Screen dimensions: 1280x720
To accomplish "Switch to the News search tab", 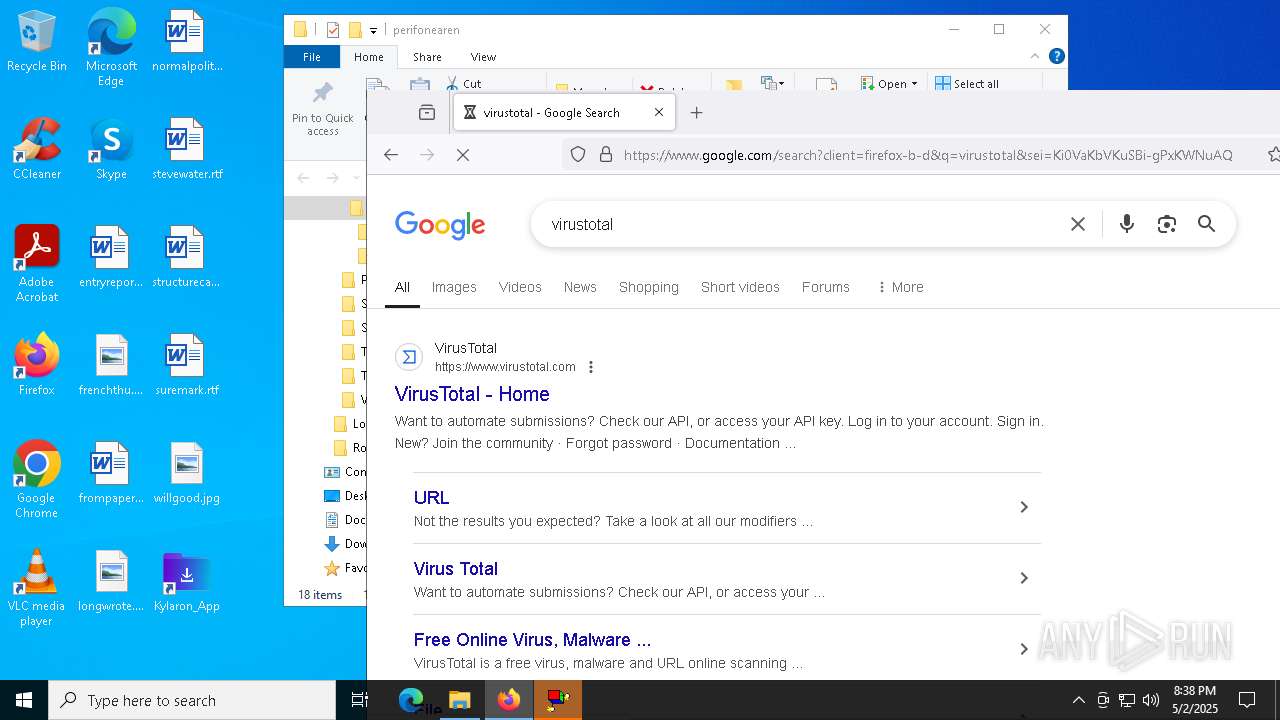I will coord(580,287).
